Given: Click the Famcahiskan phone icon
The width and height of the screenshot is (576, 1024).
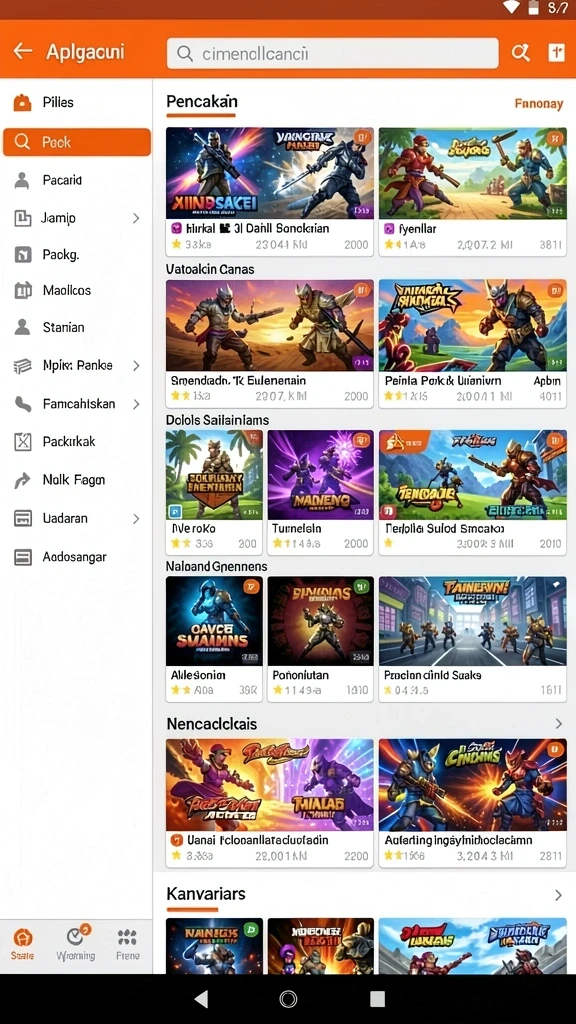Looking at the screenshot, I should [23, 404].
